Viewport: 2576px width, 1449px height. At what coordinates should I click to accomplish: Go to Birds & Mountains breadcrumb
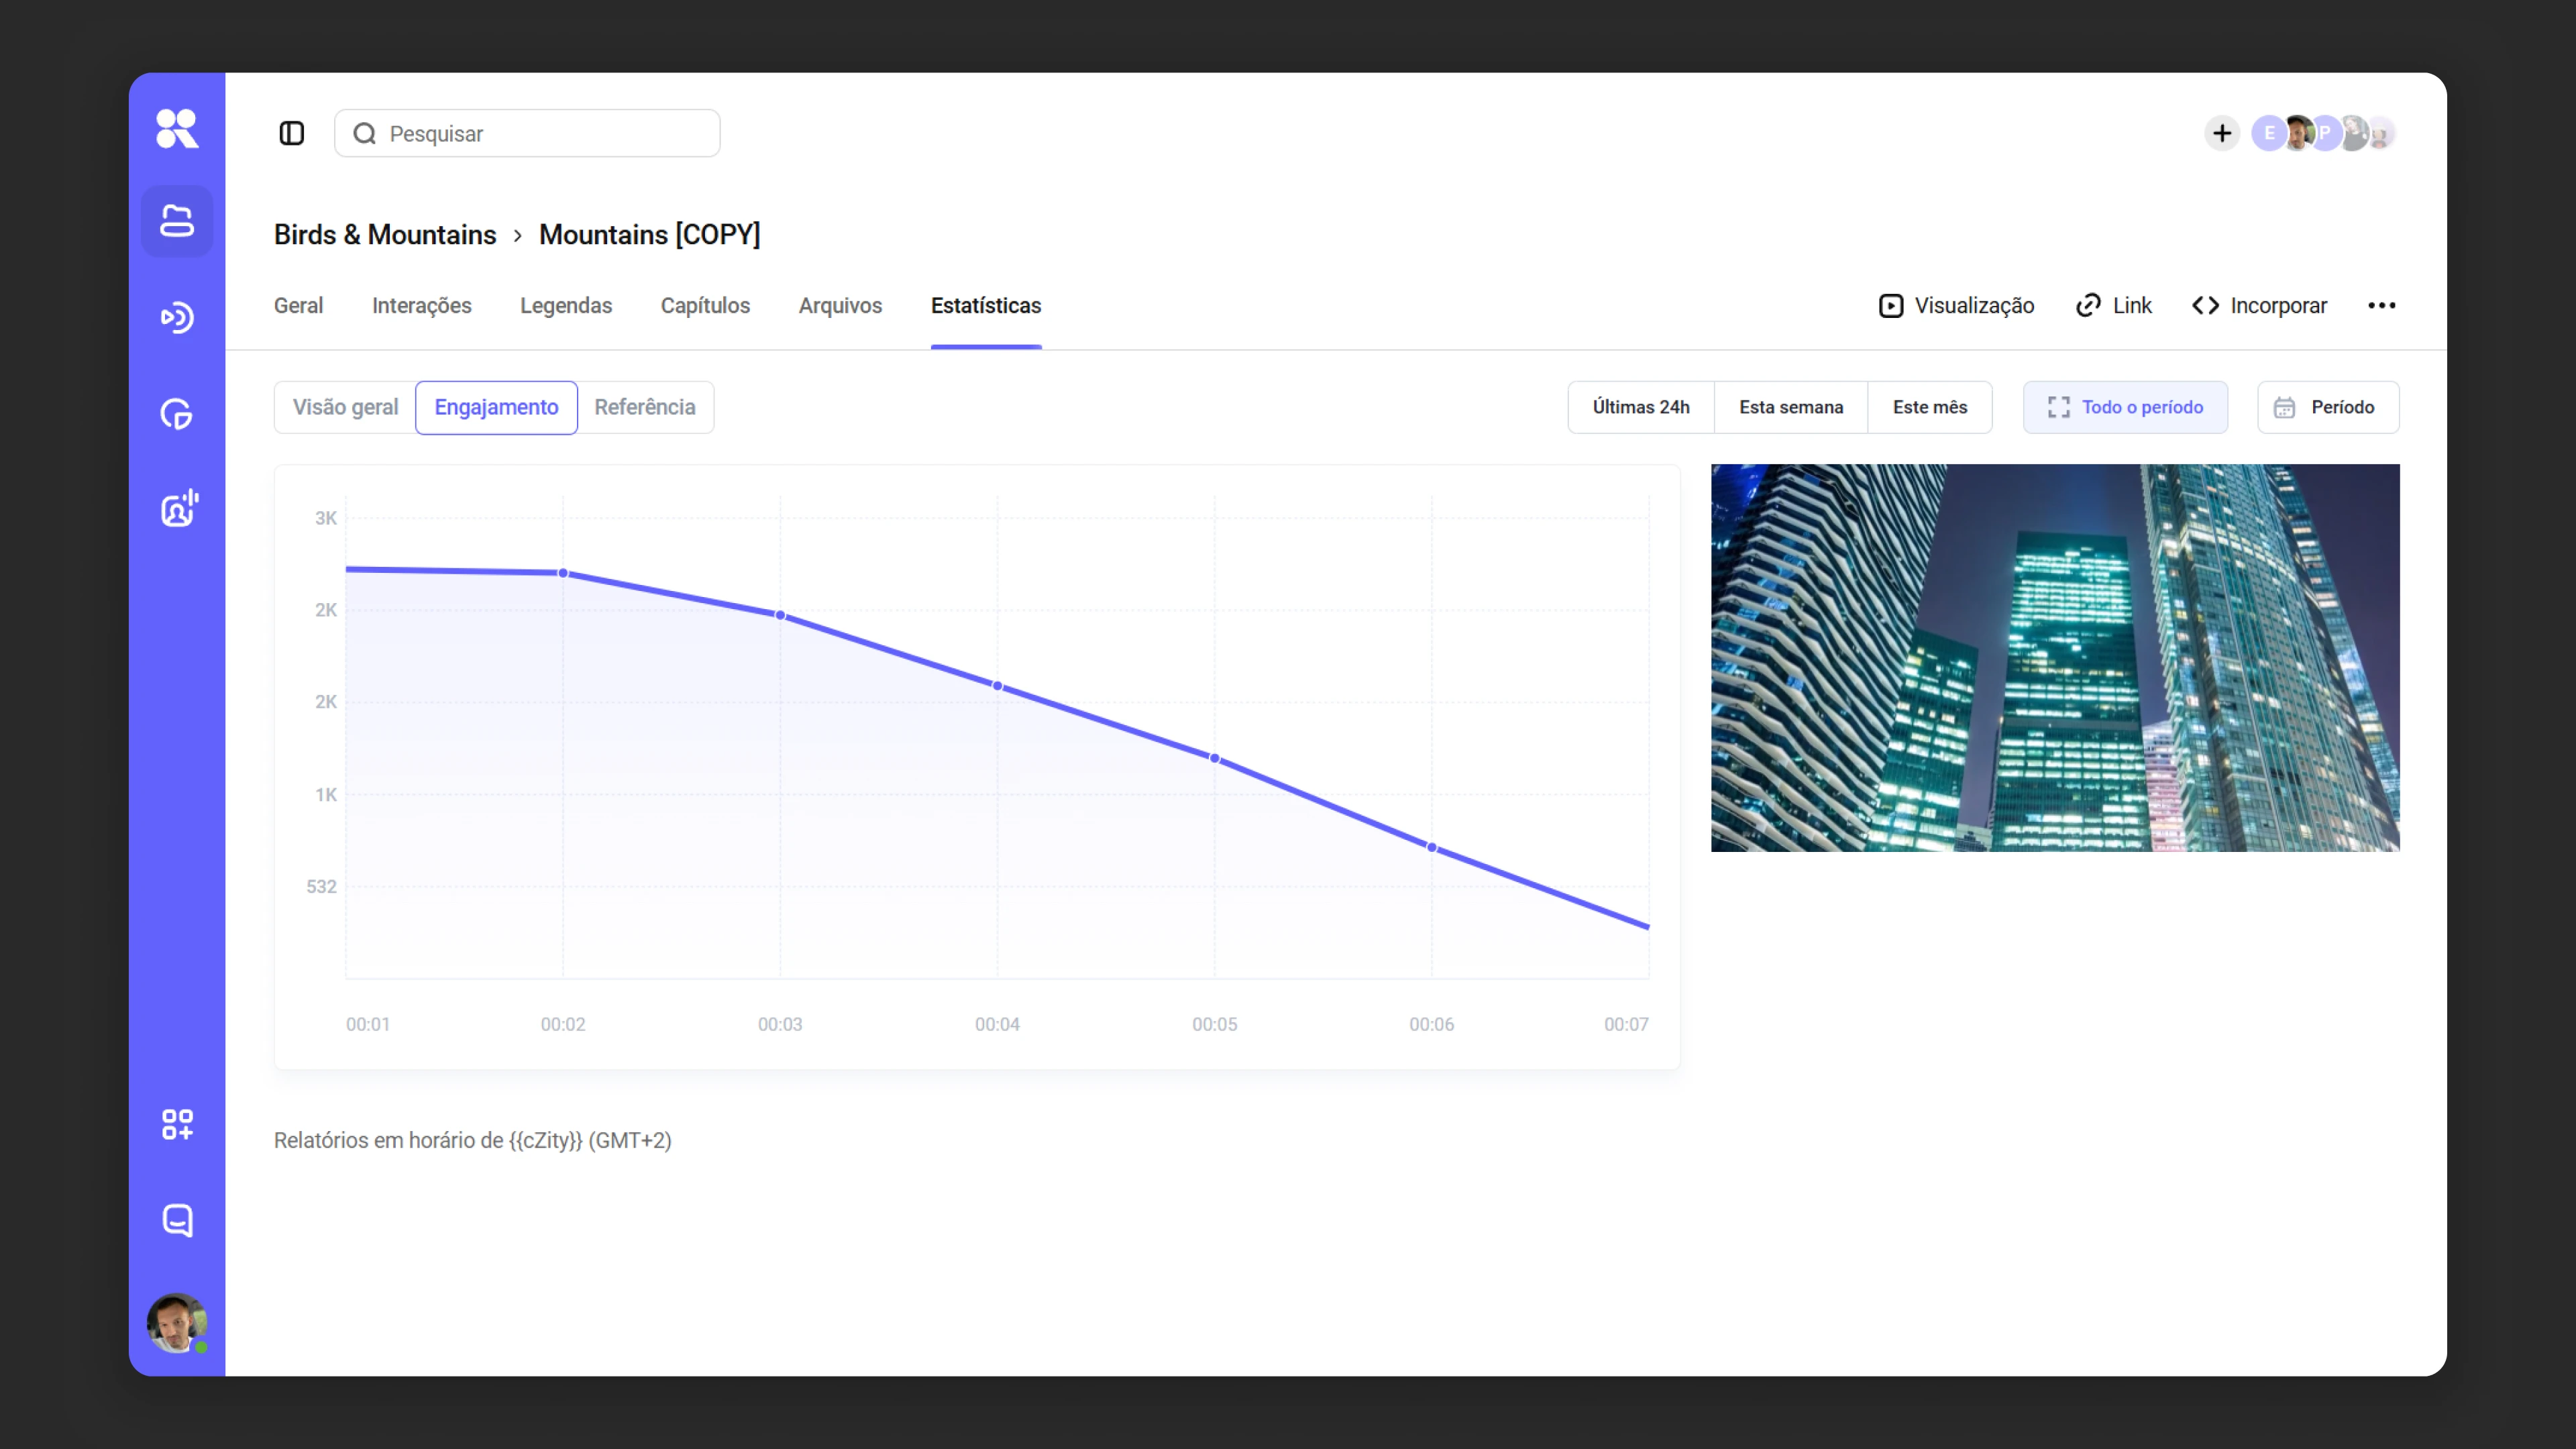tap(385, 234)
